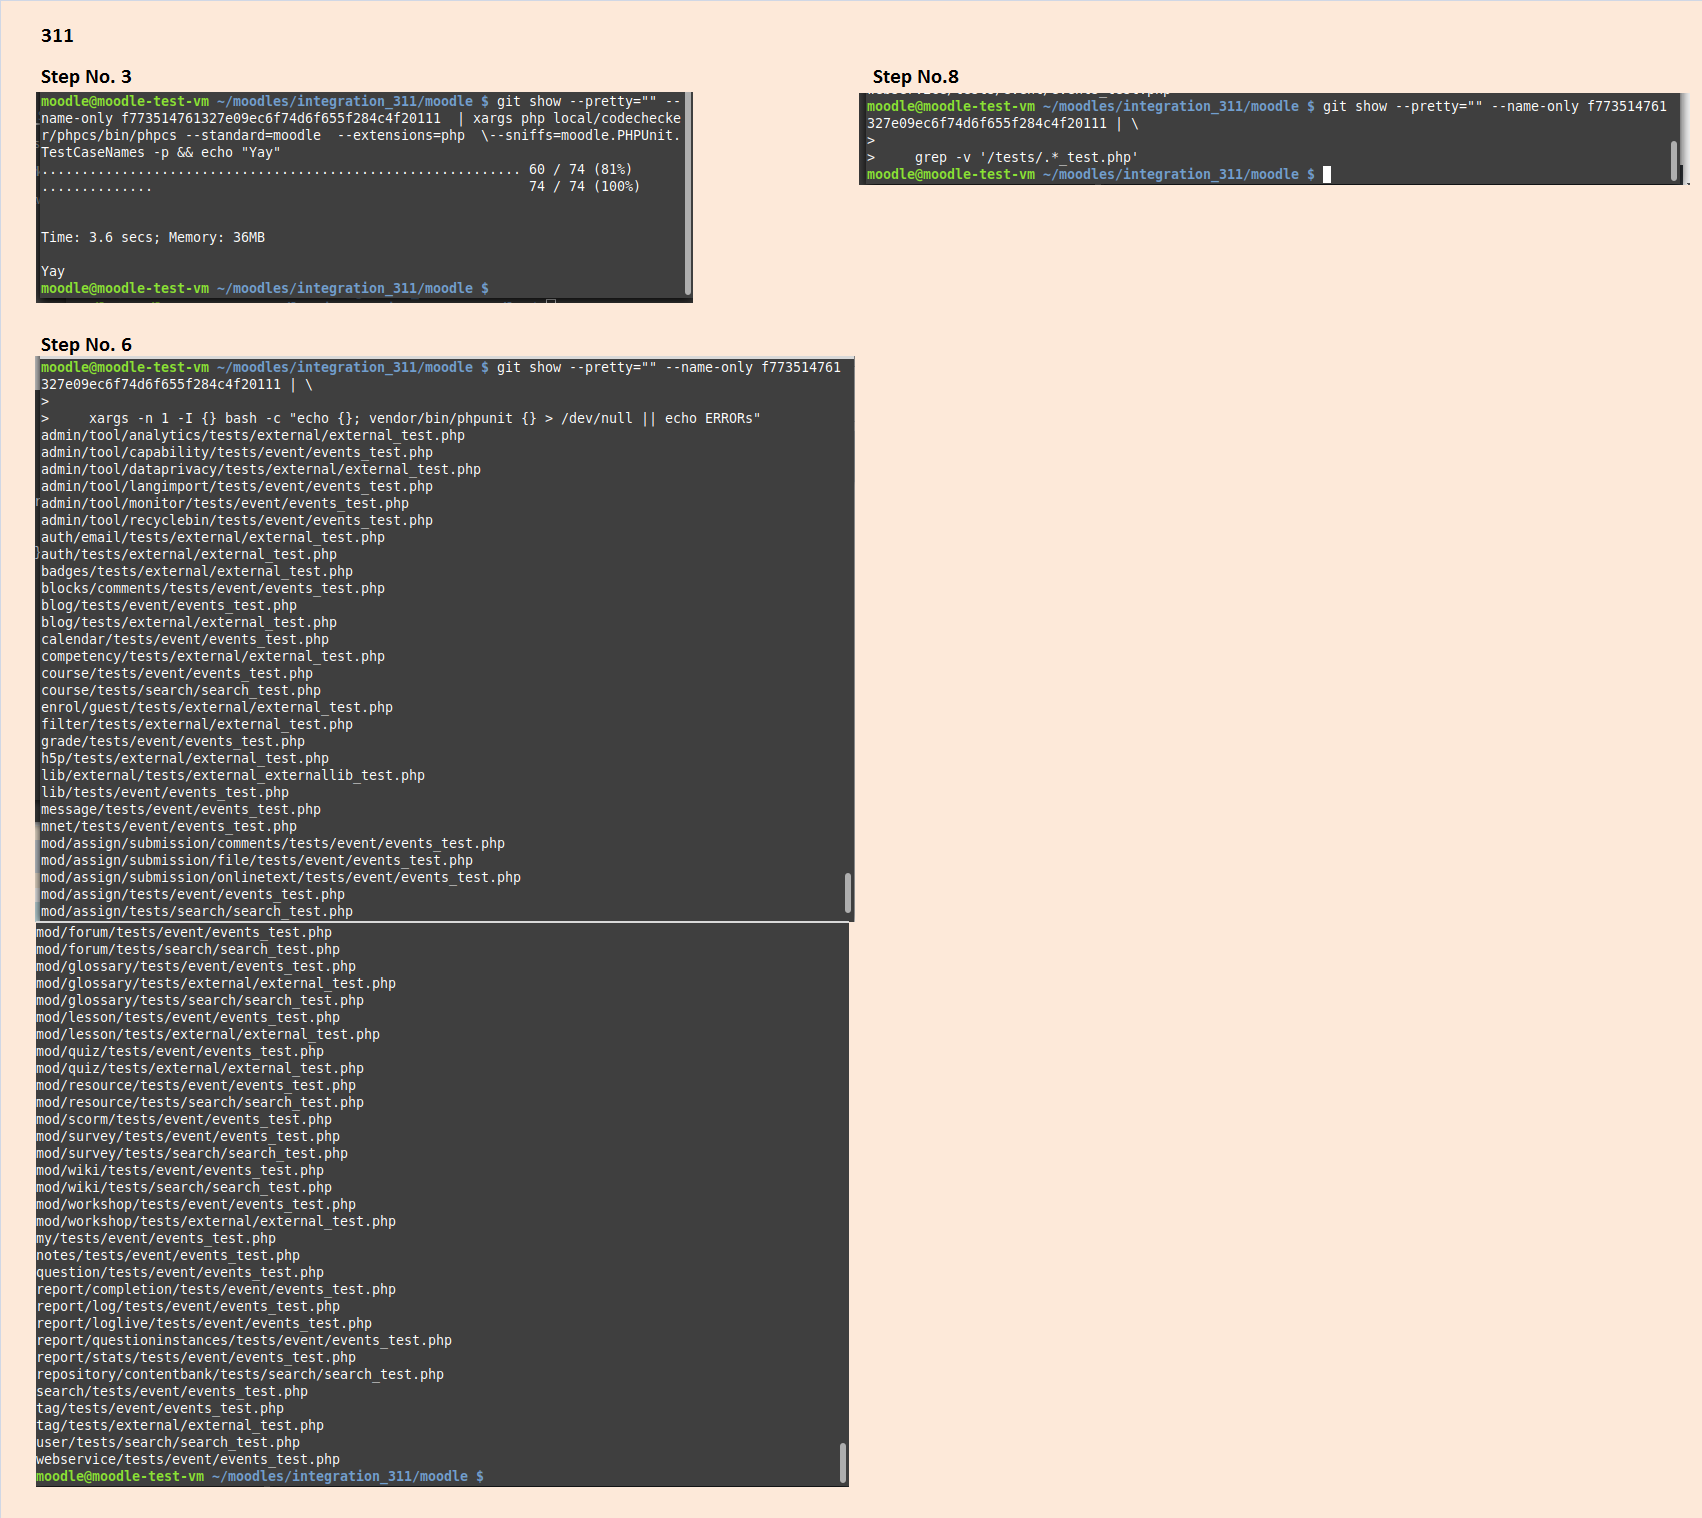Viewport: 1702px width, 1518px height.
Task: Select mod/assign/tests/search/search_test.php
Action: click(x=197, y=912)
